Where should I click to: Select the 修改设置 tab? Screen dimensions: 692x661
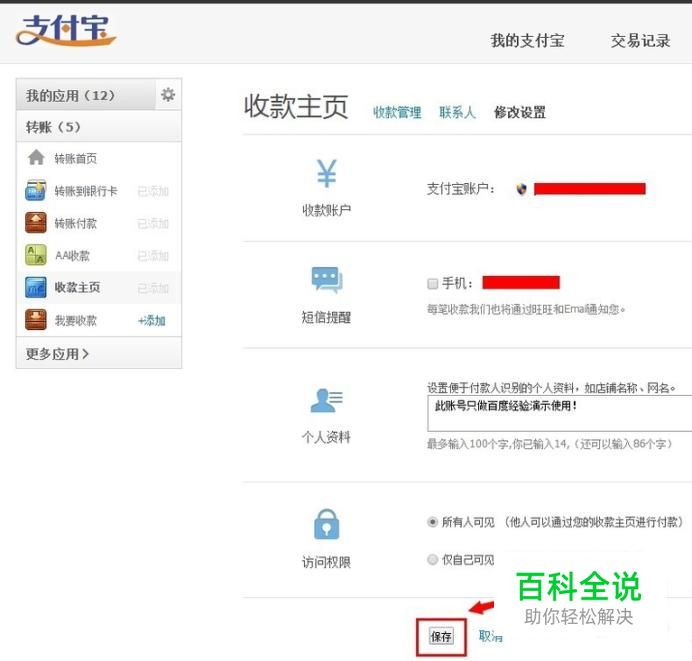pyautogui.click(x=520, y=112)
